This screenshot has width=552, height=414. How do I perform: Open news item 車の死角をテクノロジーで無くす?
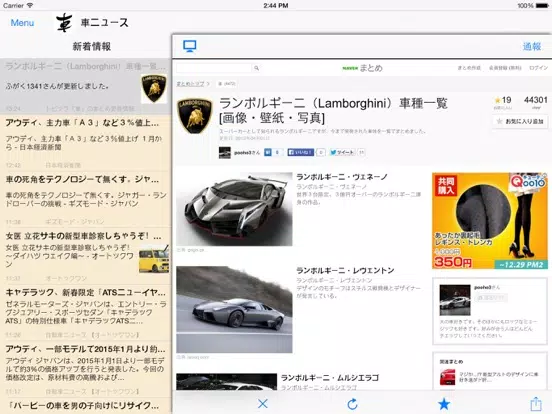(85, 200)
